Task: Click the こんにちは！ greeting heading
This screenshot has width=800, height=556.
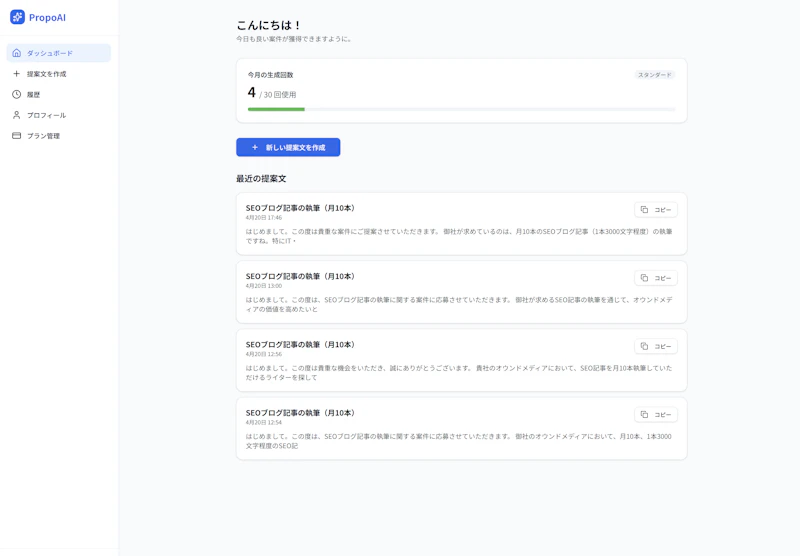Action: point(269,25)
